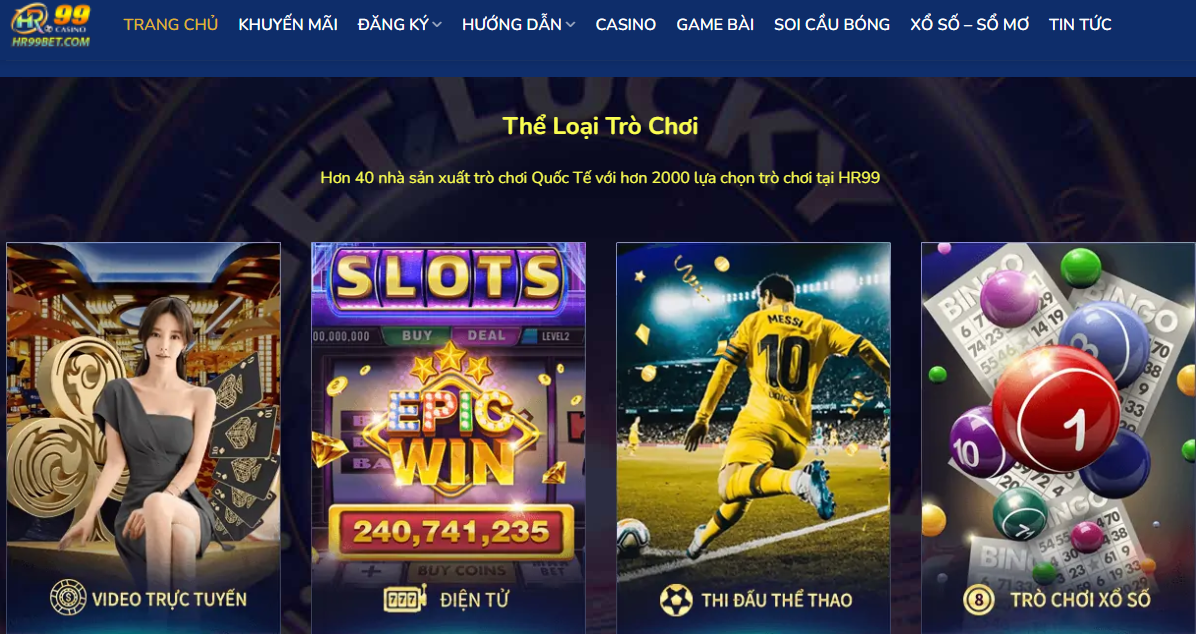Click the 777 slot machine icon
Viewport: 1196px width, 634px height.
(x=404, y=599)
